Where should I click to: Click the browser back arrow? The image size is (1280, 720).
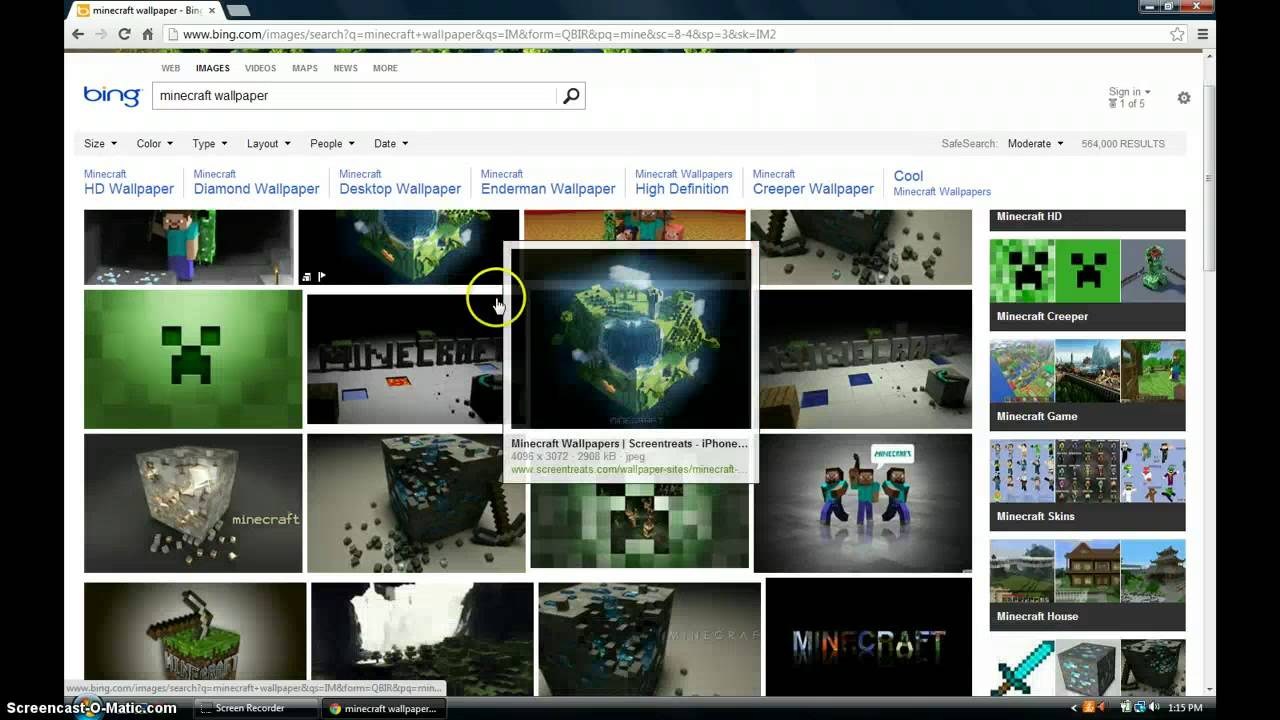coord(78,34)
